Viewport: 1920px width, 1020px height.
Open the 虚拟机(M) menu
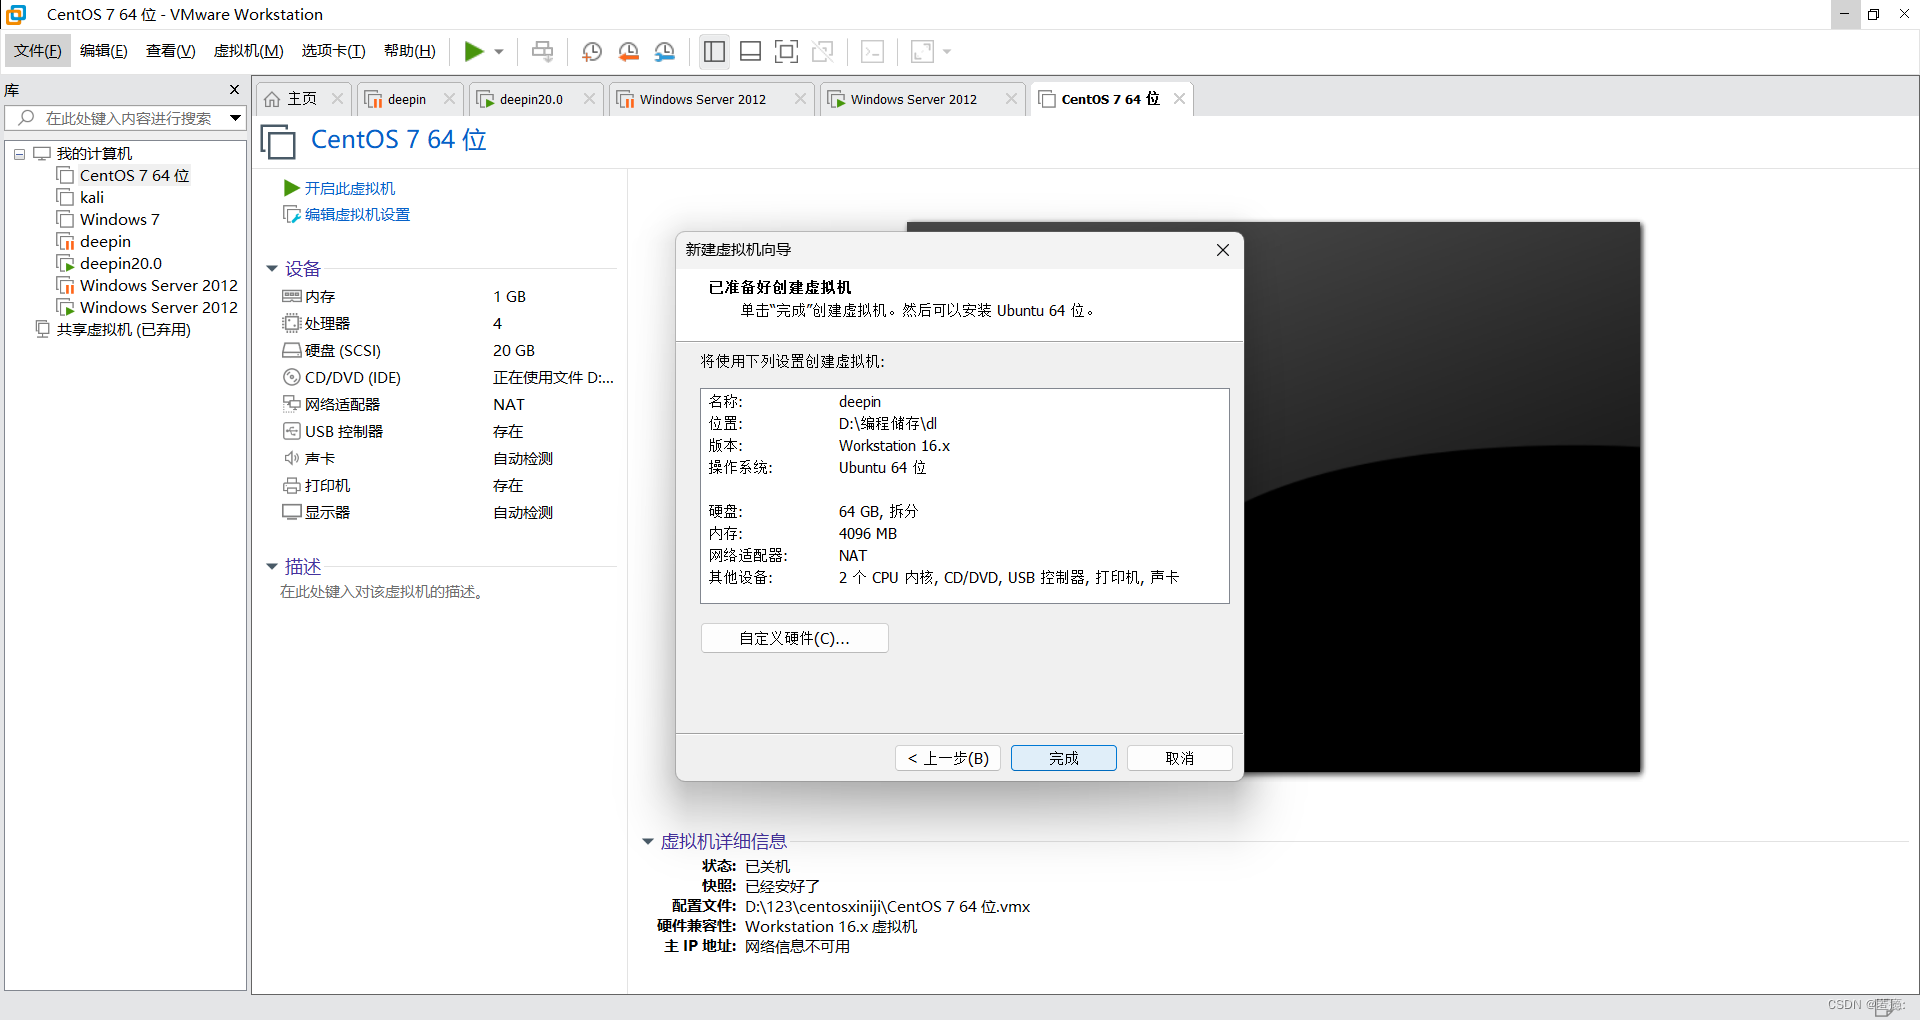[x=249, y=51]
